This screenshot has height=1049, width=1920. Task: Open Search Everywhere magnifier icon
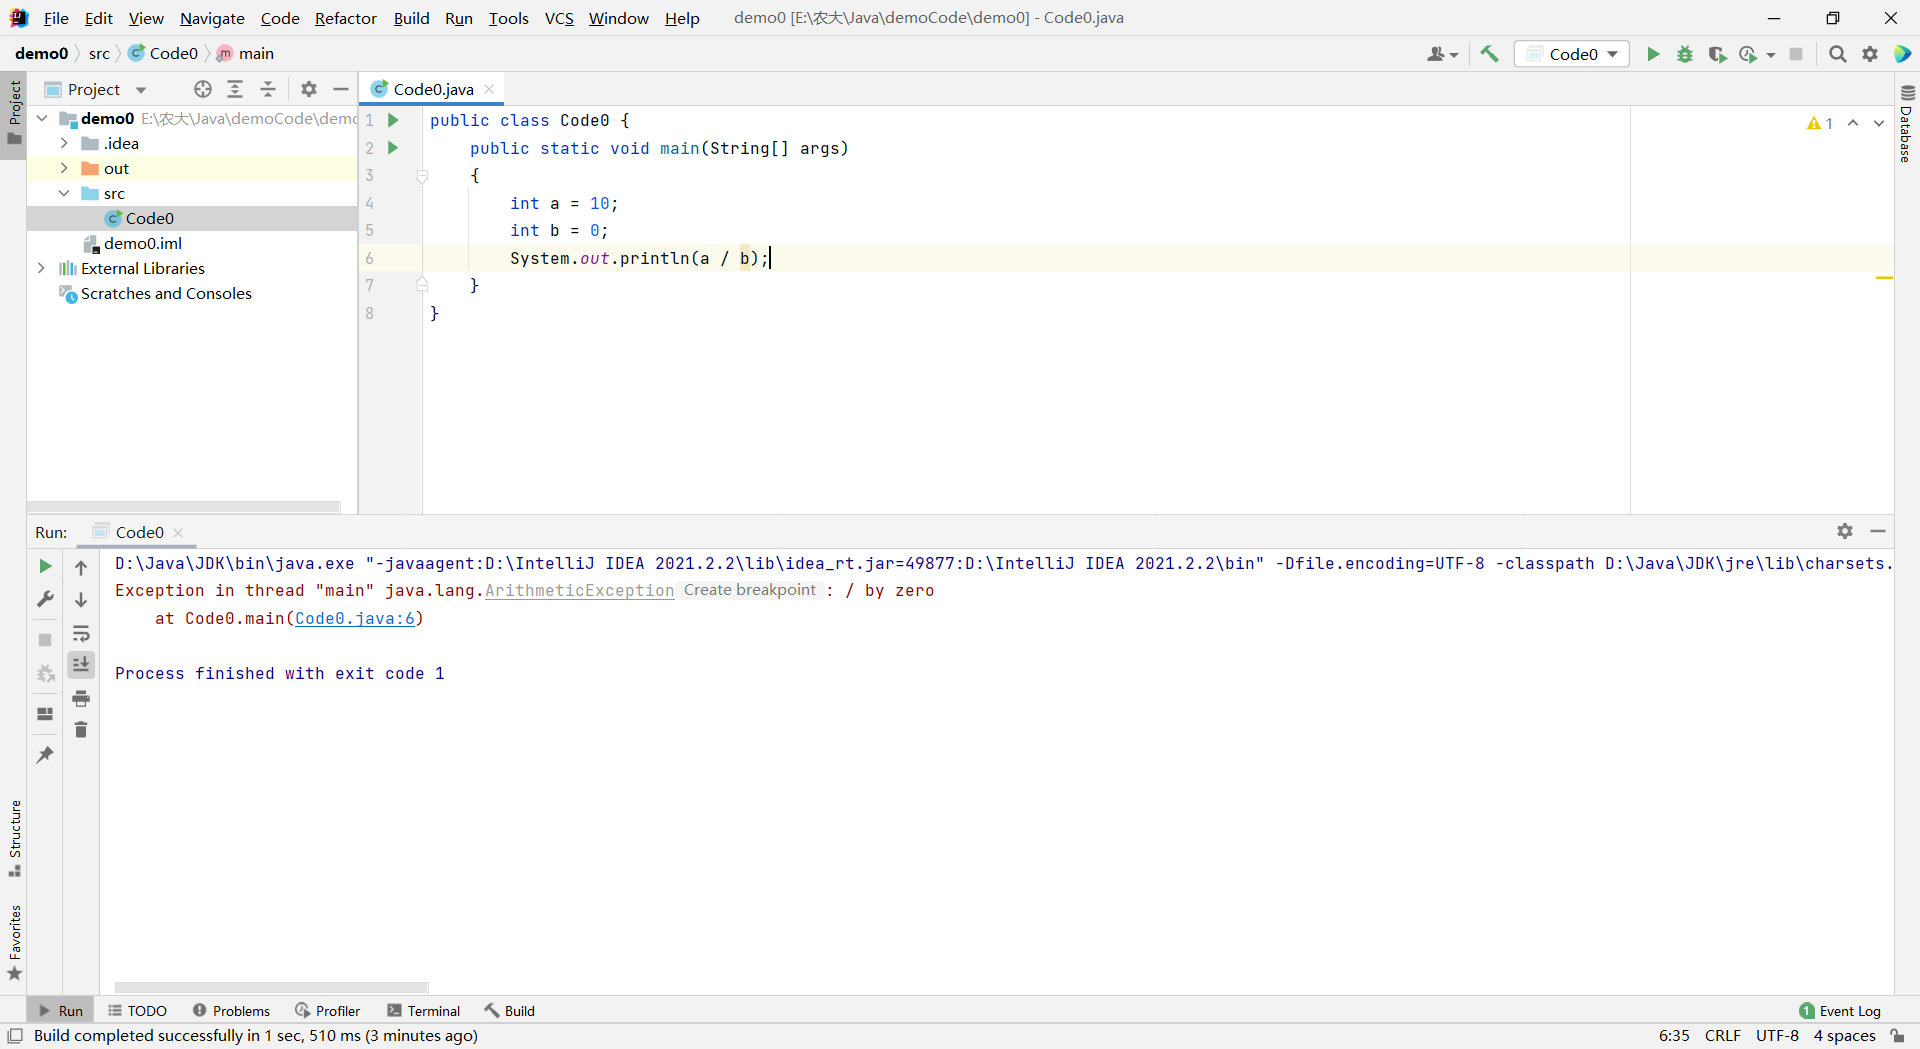point(1837,54)
